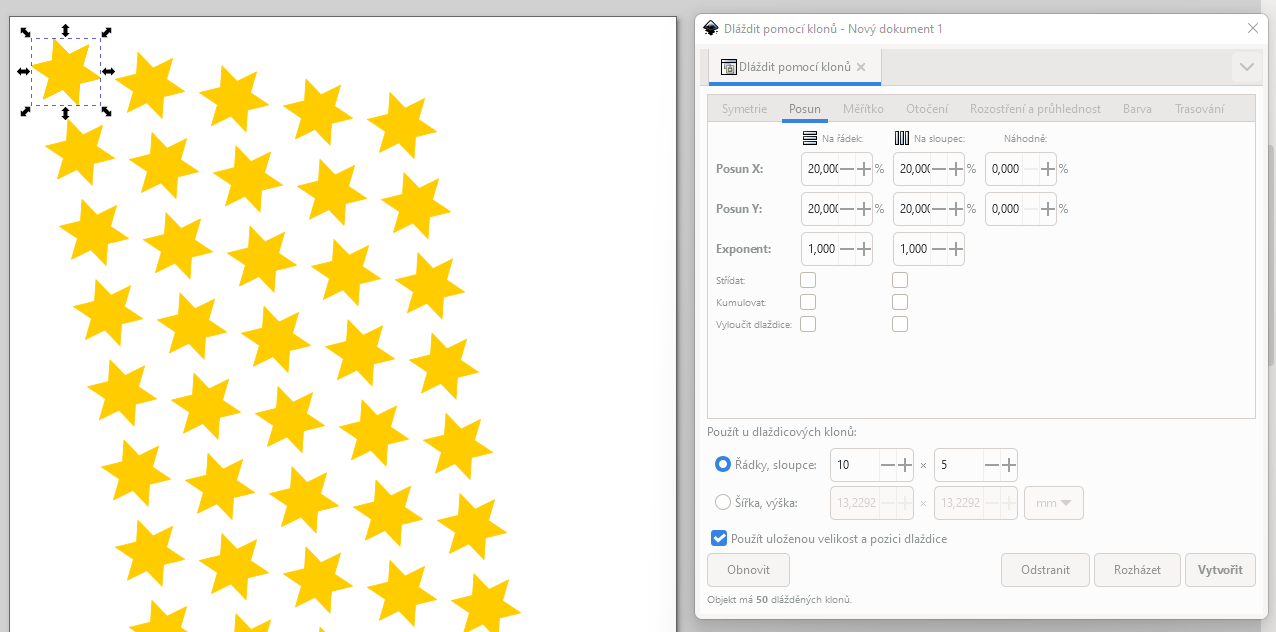Select the "Šířka, výška" radio button
Screen dimensions: 1276x632
[x=723, y=503]
